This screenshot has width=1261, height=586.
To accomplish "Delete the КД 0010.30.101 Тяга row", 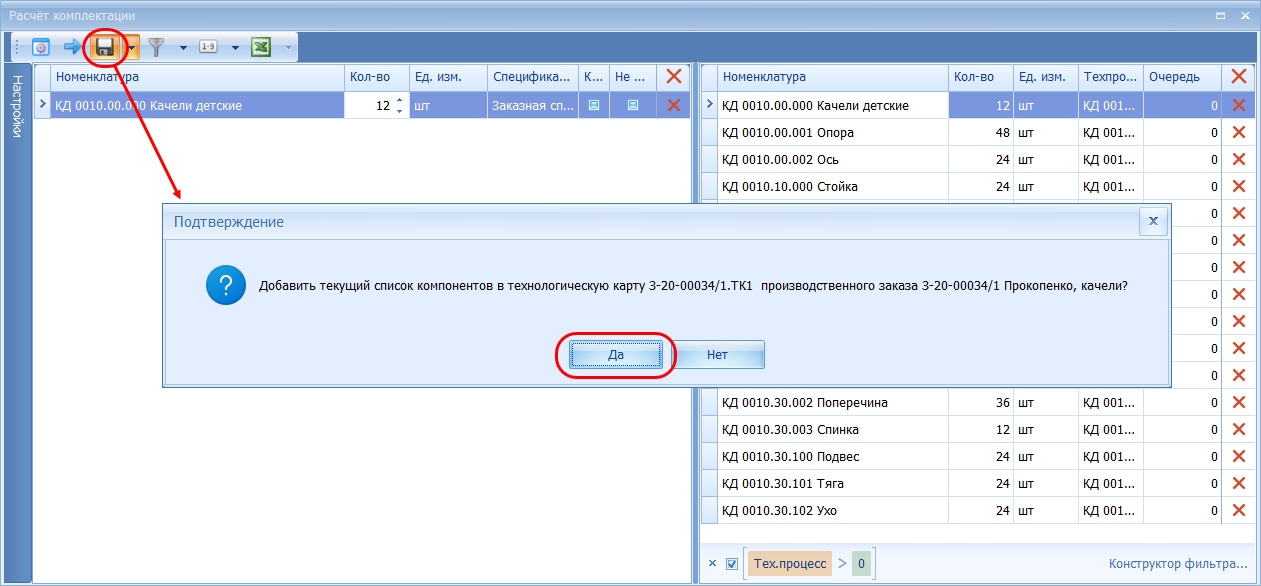I will (1238, 483).
